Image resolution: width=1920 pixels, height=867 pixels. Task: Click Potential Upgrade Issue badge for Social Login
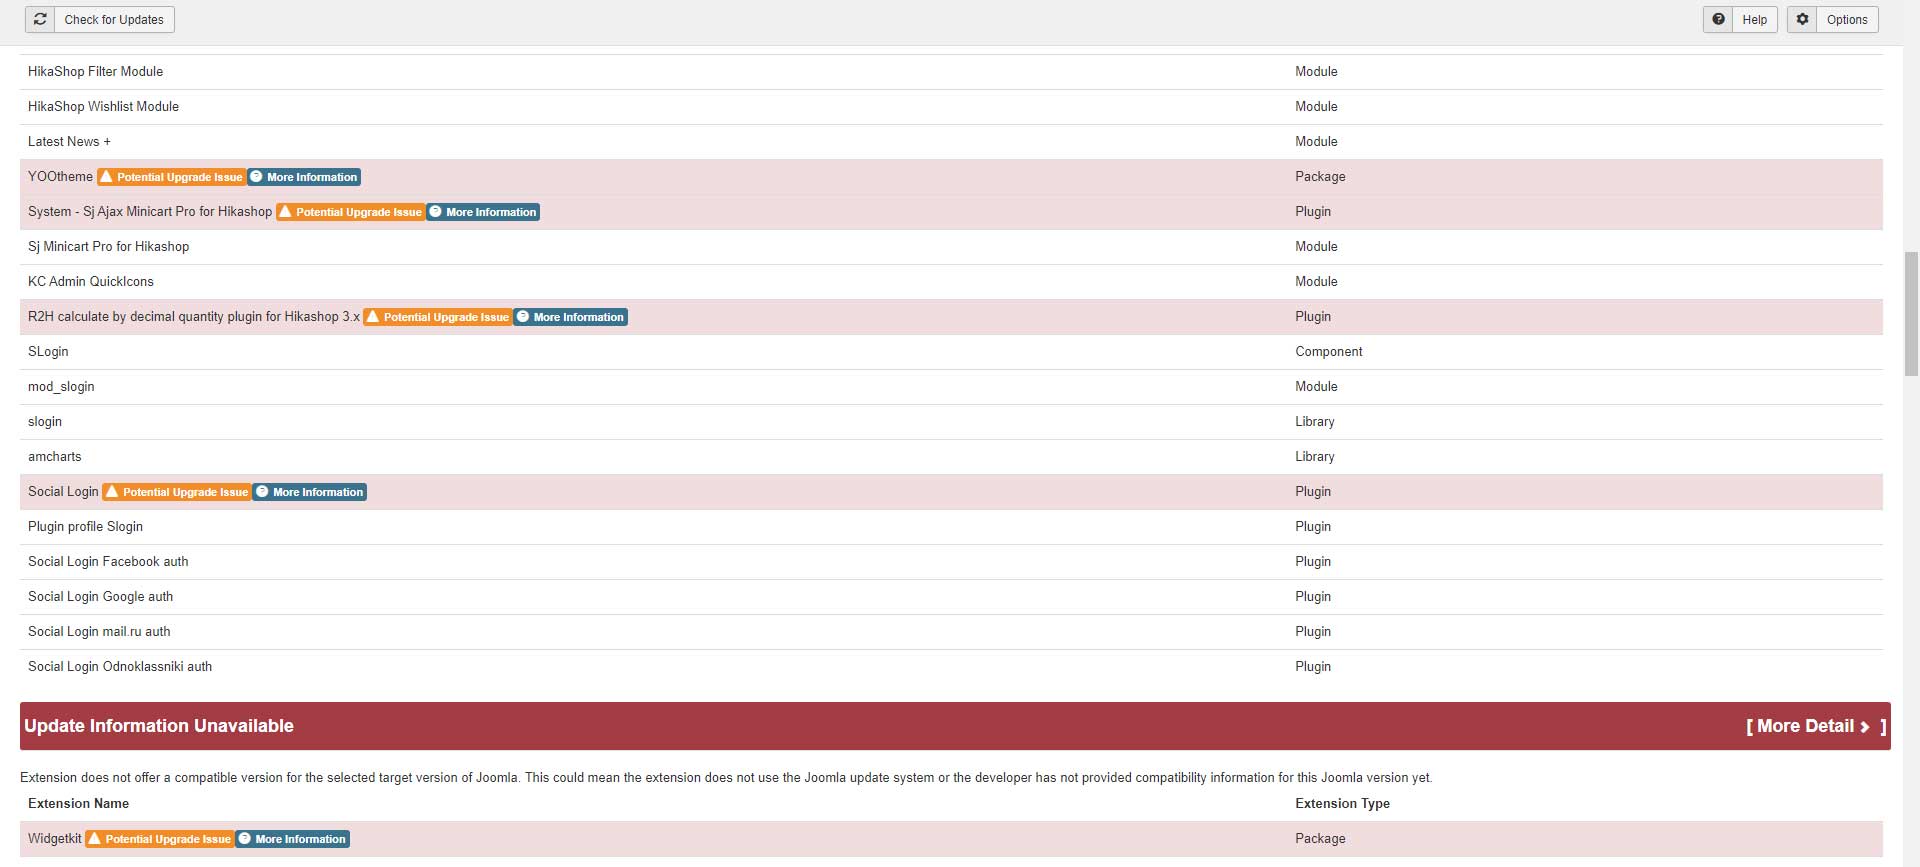[x=177, y=492]
